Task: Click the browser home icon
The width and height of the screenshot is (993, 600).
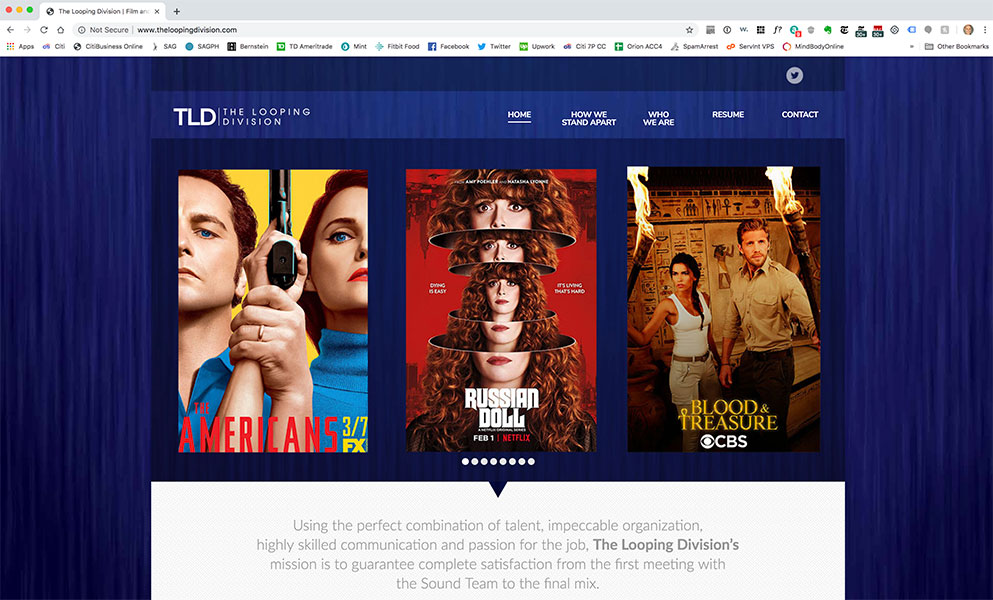Action: (61, 30)
